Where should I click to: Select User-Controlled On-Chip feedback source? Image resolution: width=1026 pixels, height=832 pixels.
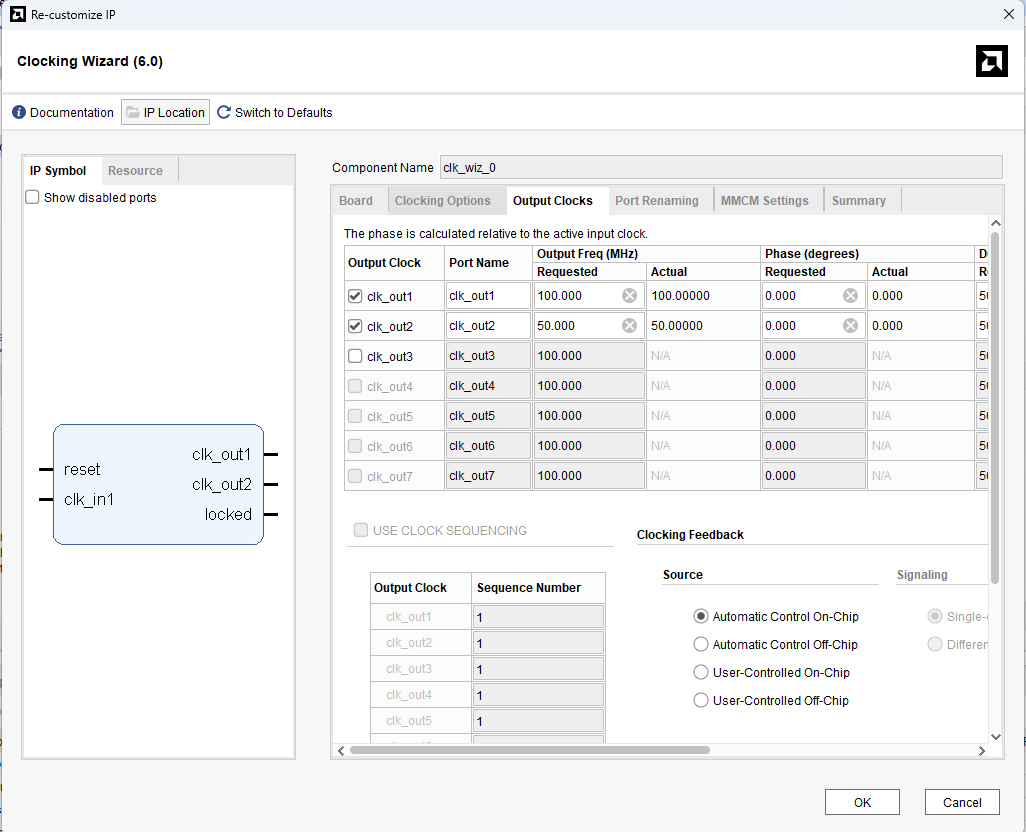(701, 673)
